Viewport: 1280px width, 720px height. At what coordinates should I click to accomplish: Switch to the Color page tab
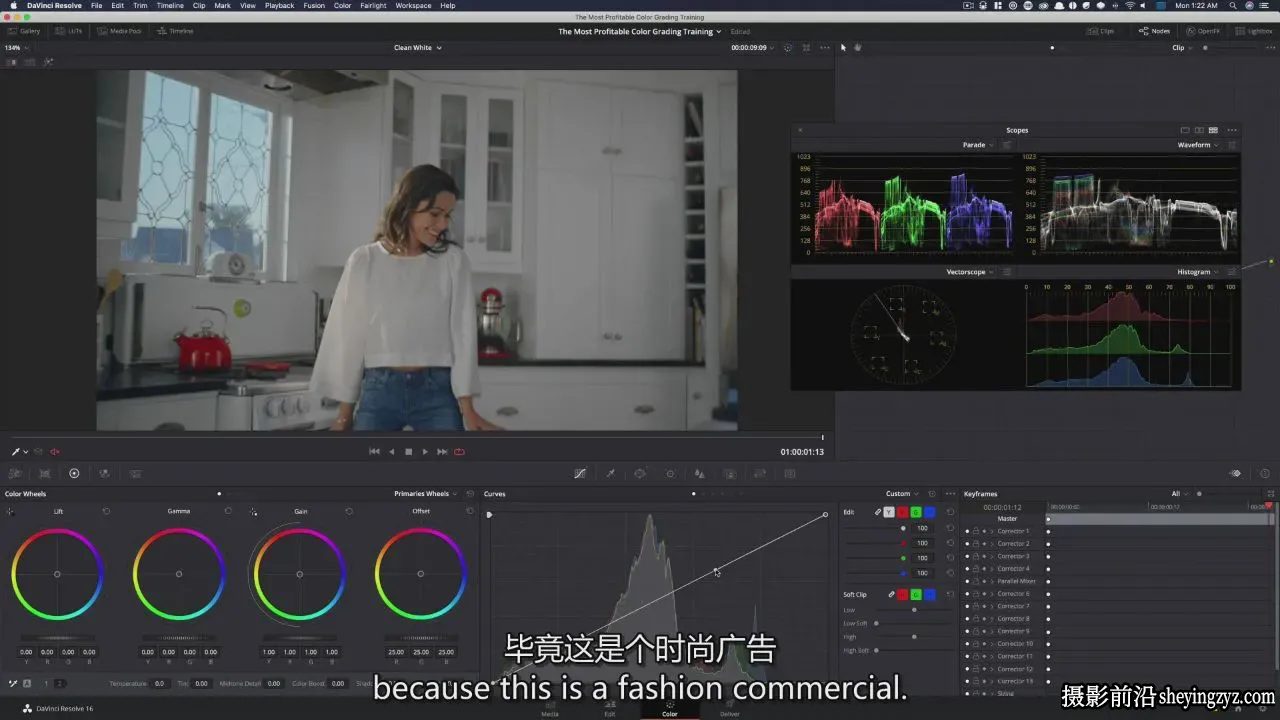(x=670, y=709)
